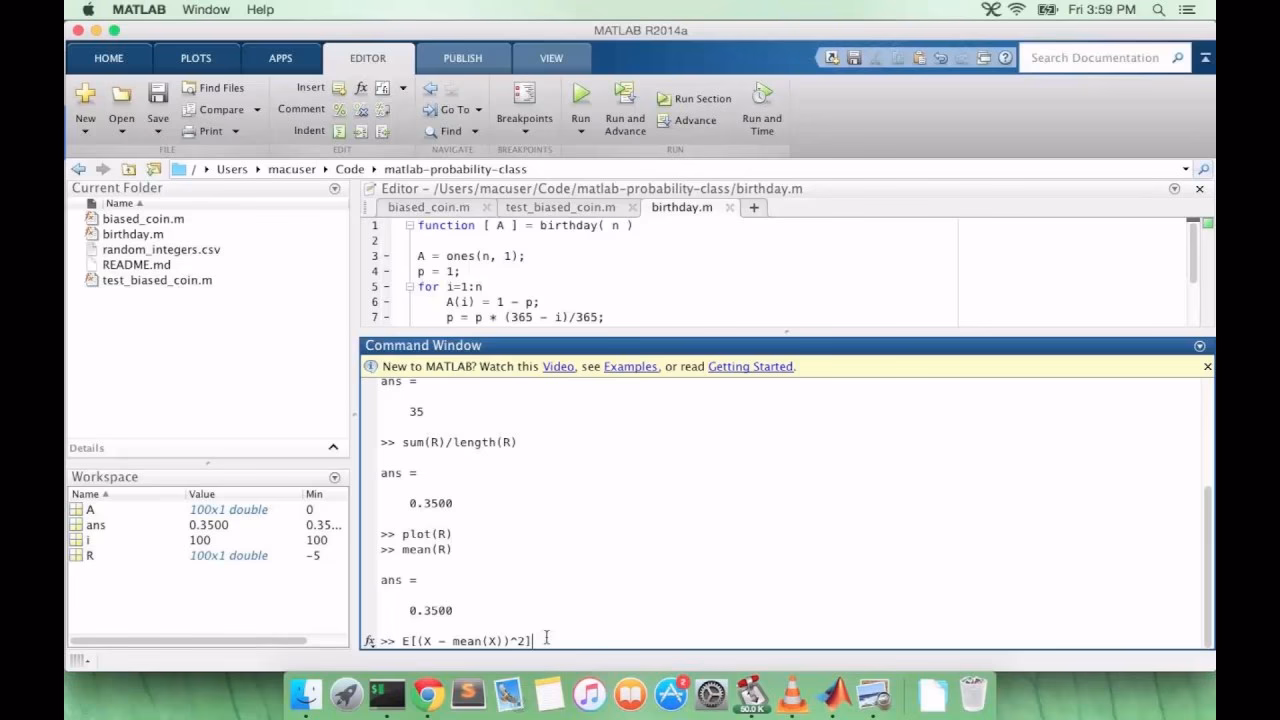Expand the Go To dropdown
Image resolution: width=1280 pixels, height=720 pixels.
(477, 109)
